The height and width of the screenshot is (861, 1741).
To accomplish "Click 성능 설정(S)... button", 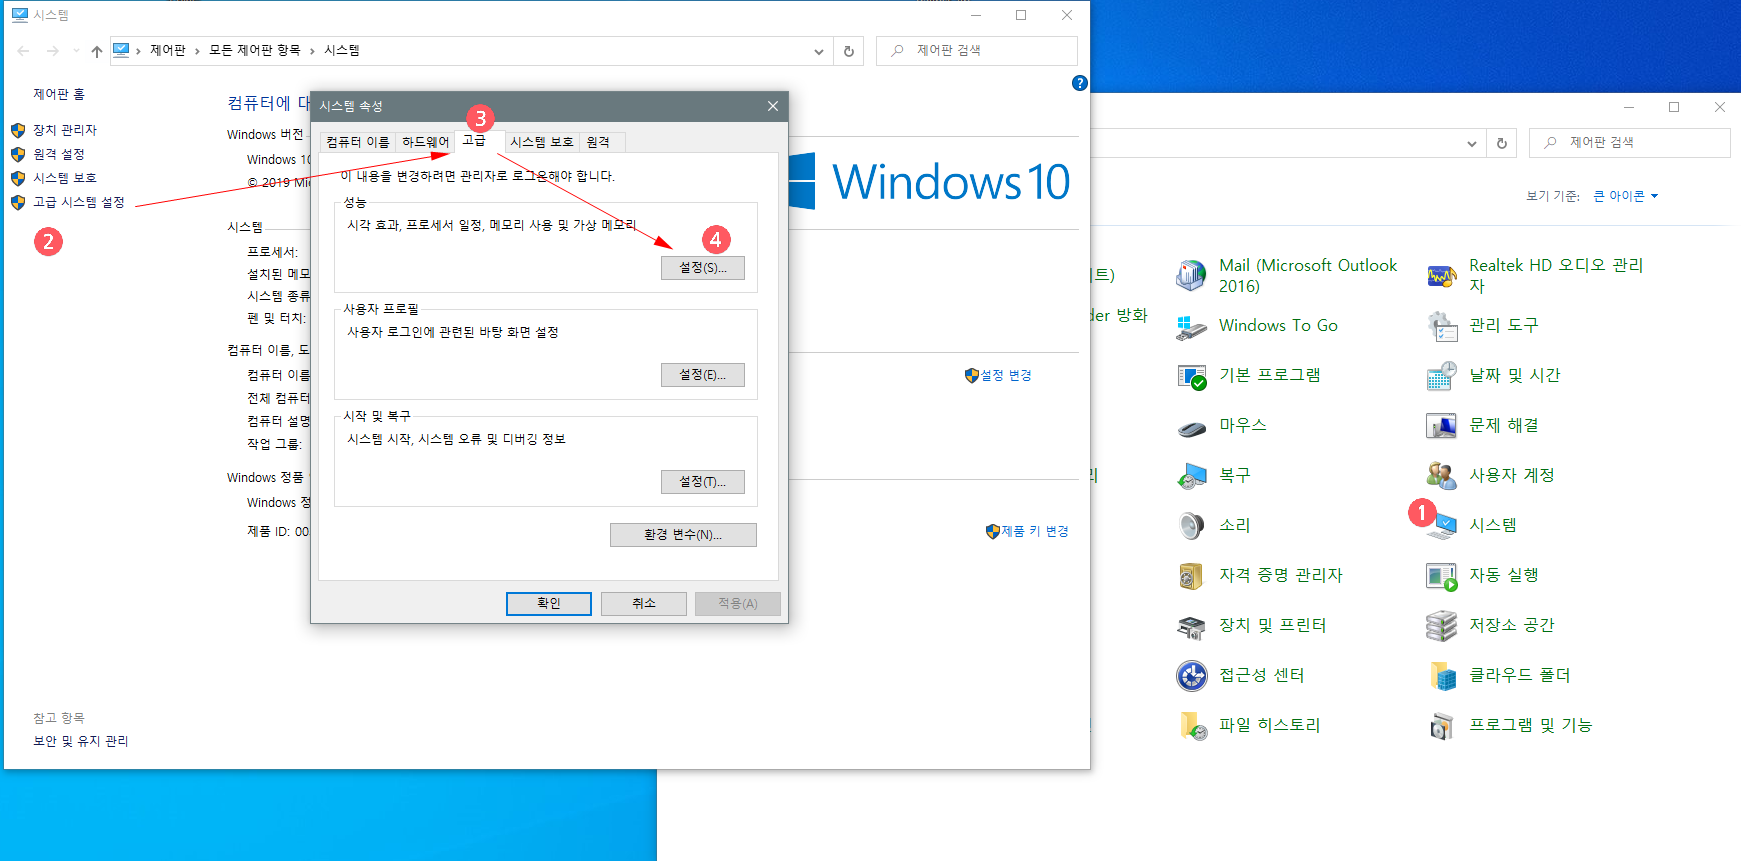I will [703, 268].
